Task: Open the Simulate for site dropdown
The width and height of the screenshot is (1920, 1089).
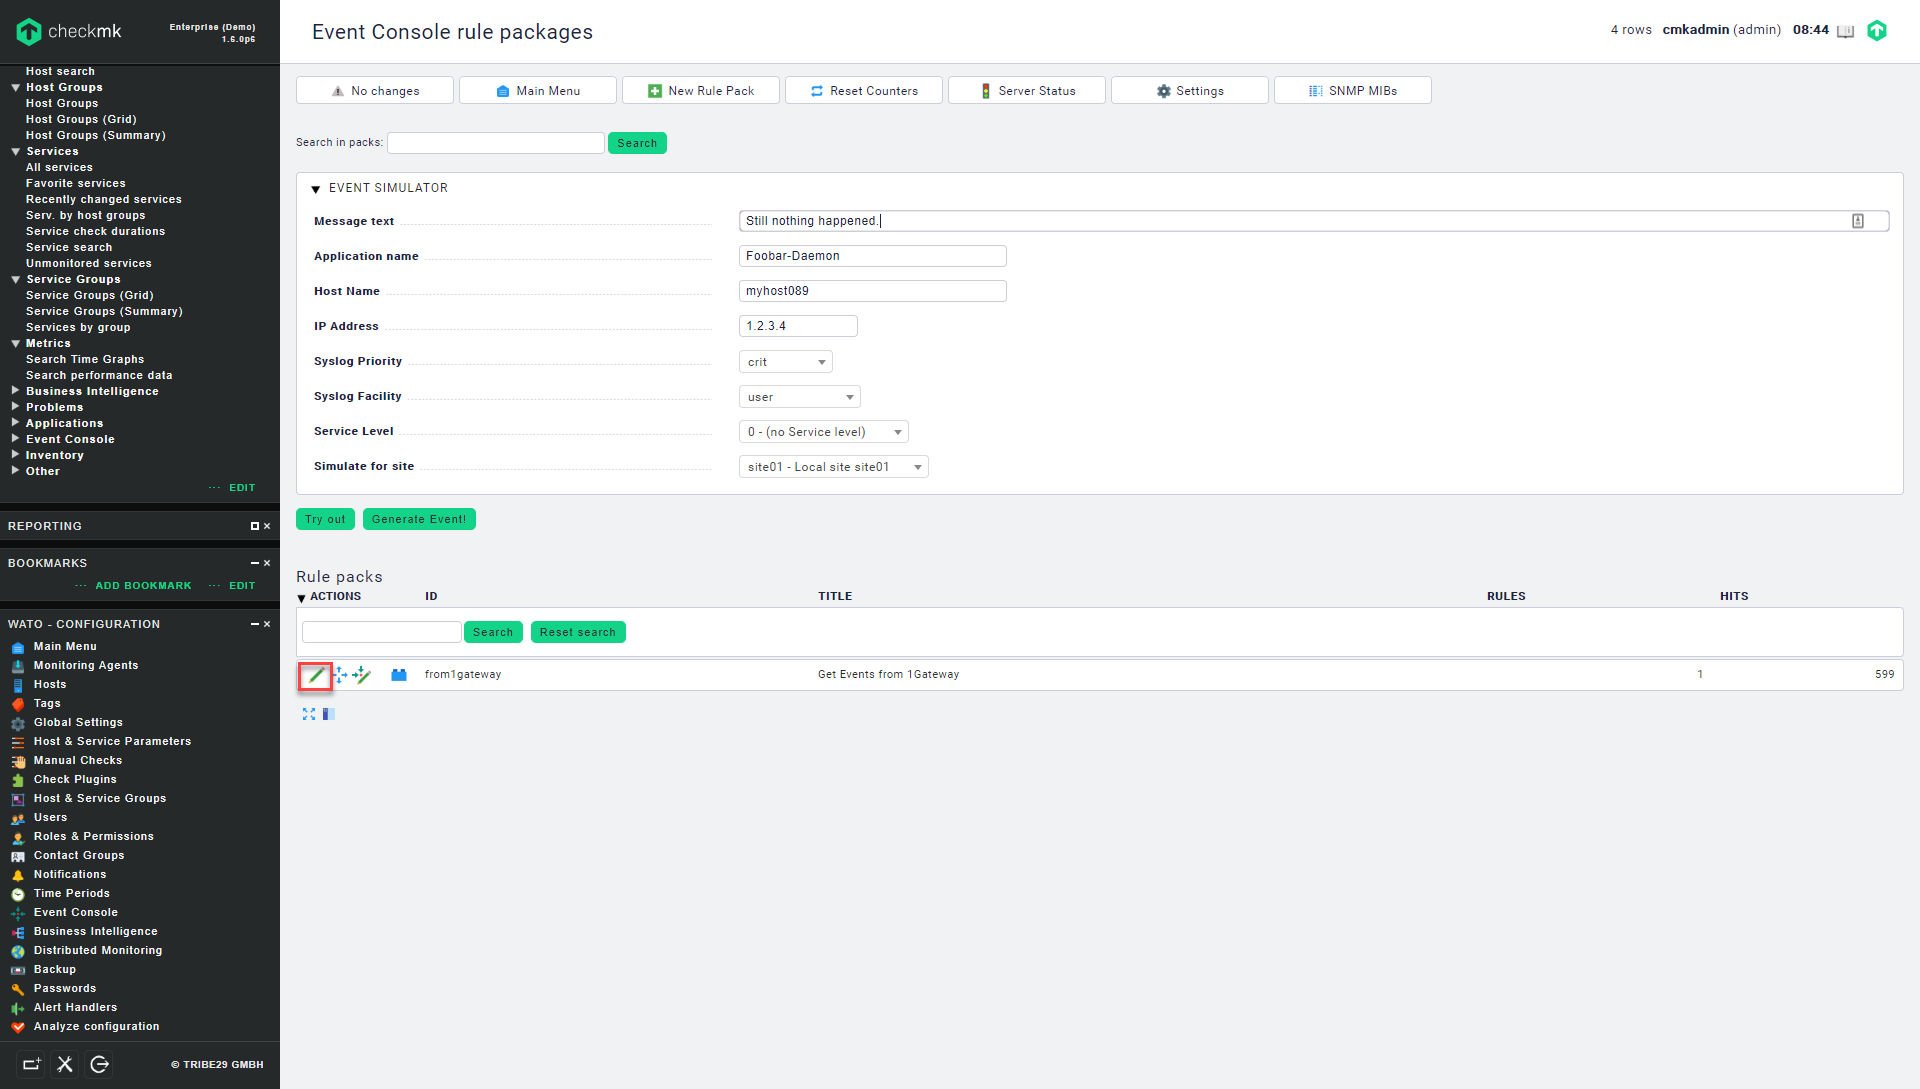Action: [x=833, y=467]
